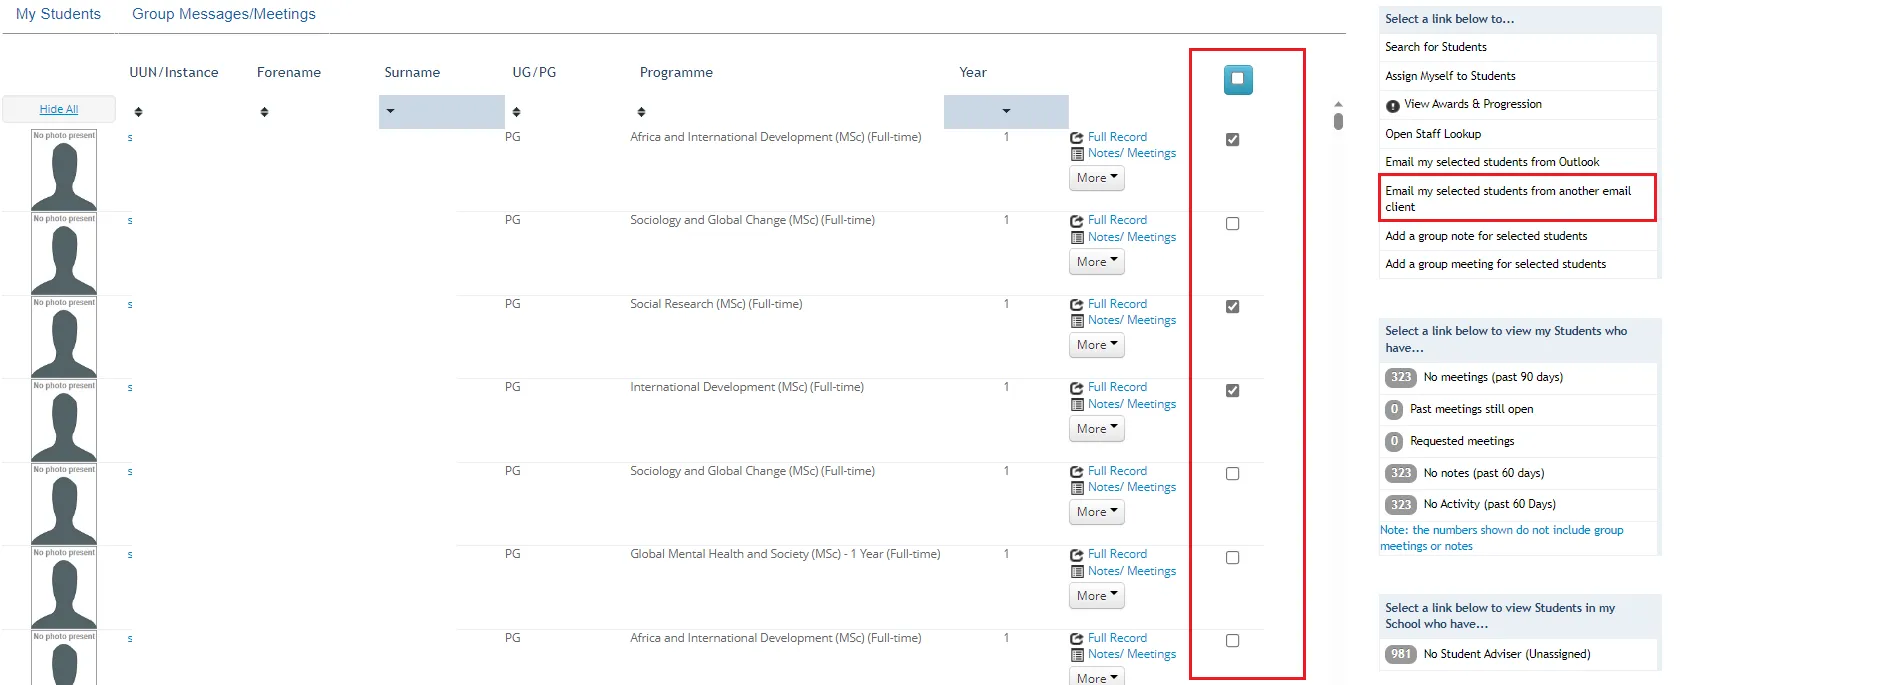Tick checkbox for second Sociology and Global Change student

[x=1232, y=474]
